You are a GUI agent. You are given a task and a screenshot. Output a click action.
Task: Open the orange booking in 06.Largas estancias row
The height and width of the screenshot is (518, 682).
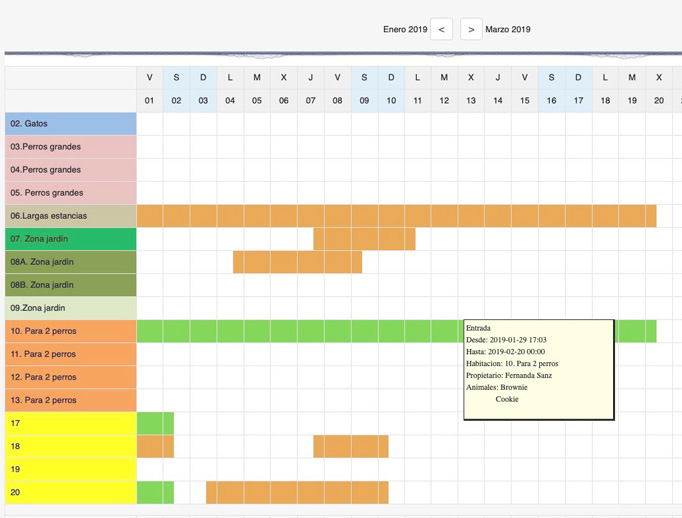(396, 216)
